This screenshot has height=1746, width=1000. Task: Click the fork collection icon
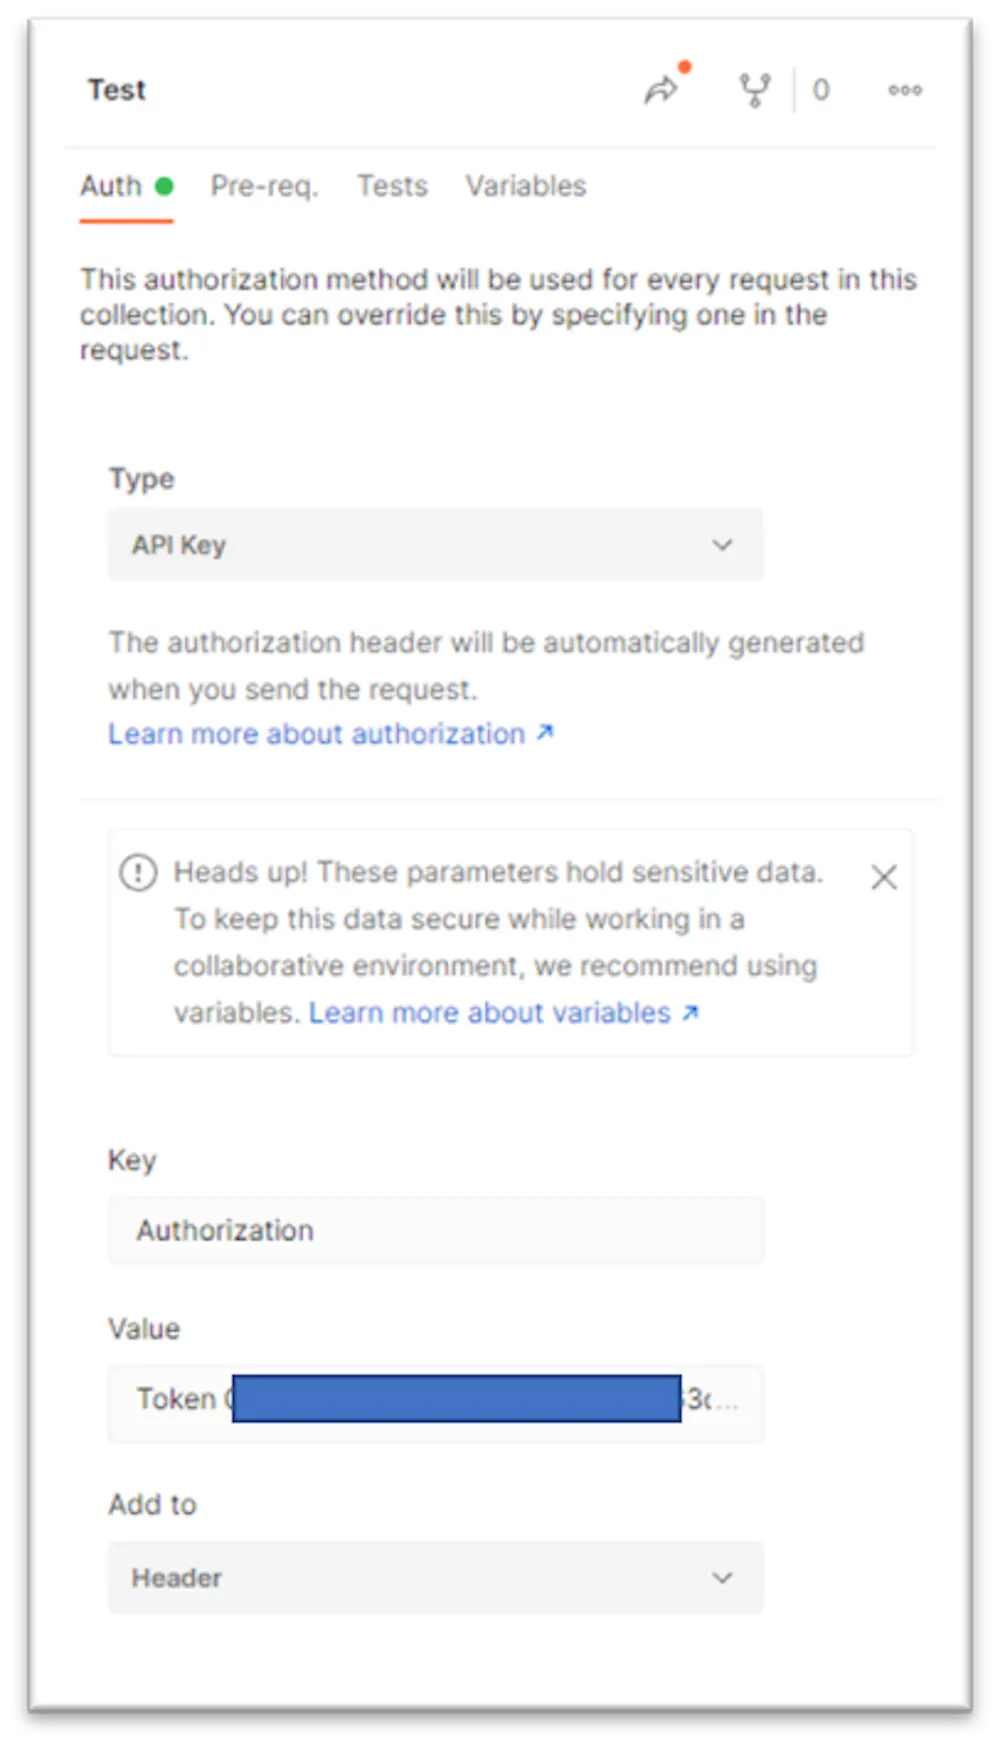click(755, 90)
